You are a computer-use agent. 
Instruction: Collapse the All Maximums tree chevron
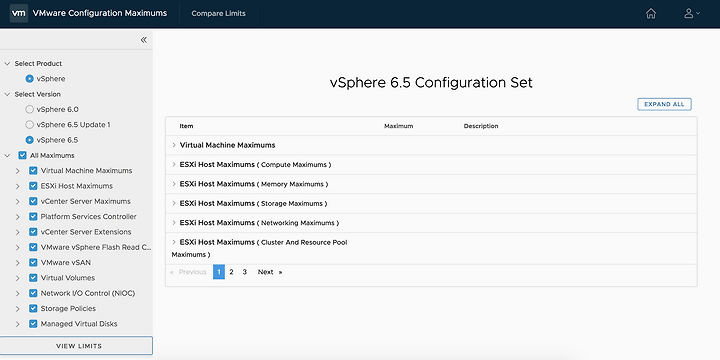click(x=7, y=156)
